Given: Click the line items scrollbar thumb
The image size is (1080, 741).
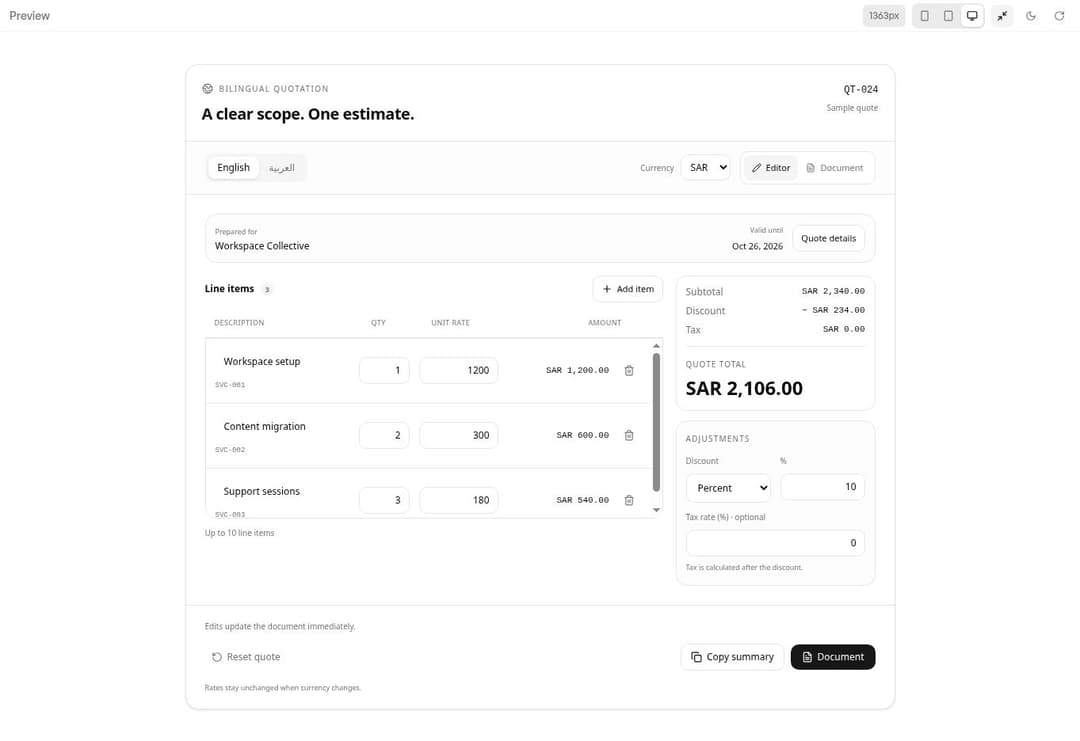Looking at the screenshot, I should coord(656,422).
